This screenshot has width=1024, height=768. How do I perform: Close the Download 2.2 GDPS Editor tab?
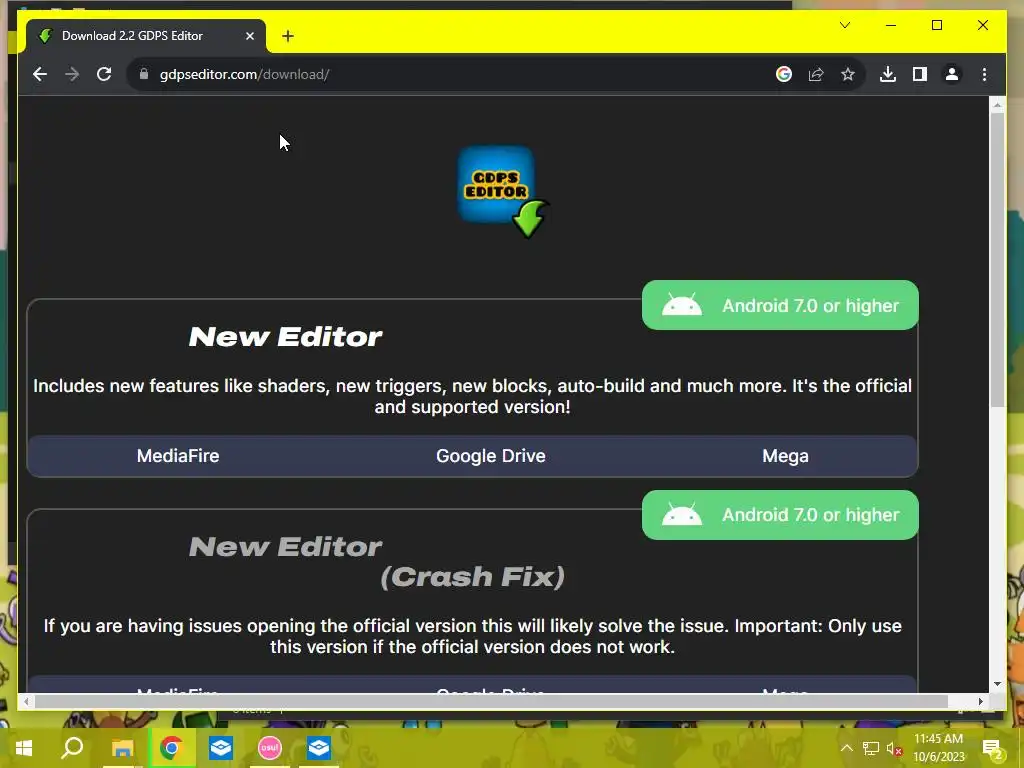249,36
